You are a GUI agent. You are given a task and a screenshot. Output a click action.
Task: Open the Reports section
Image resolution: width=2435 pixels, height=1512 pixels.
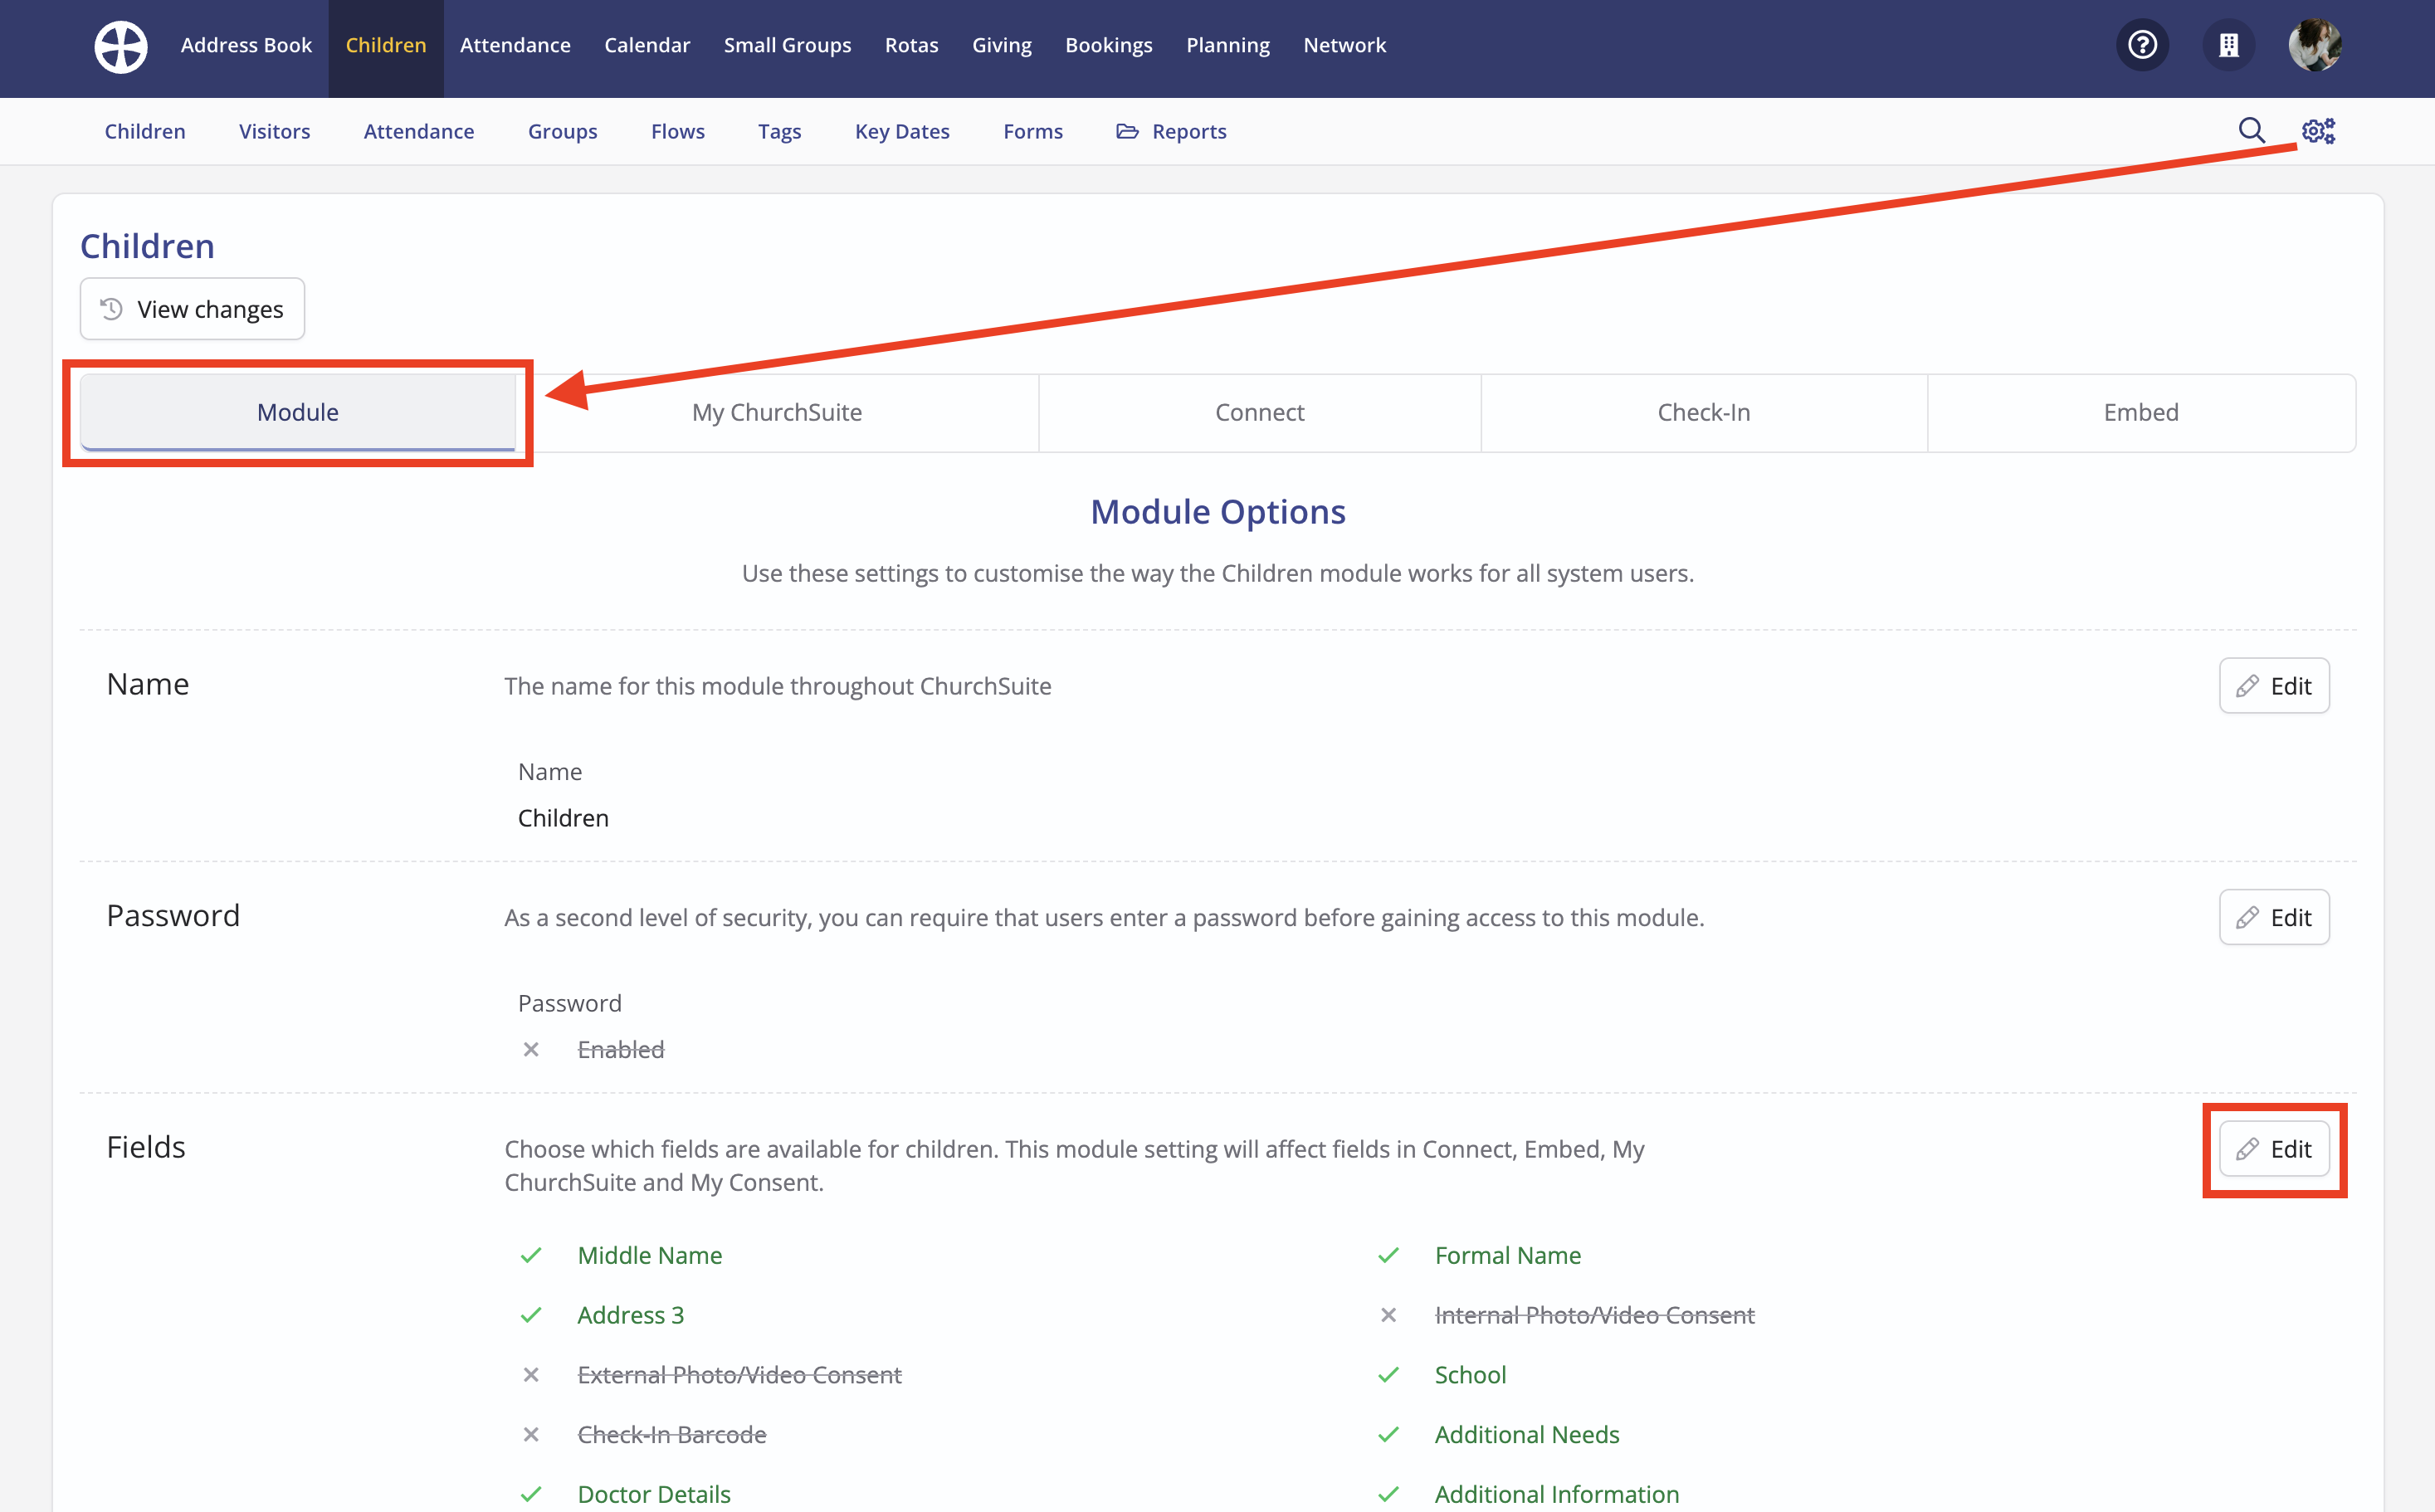click(1171, 131)
